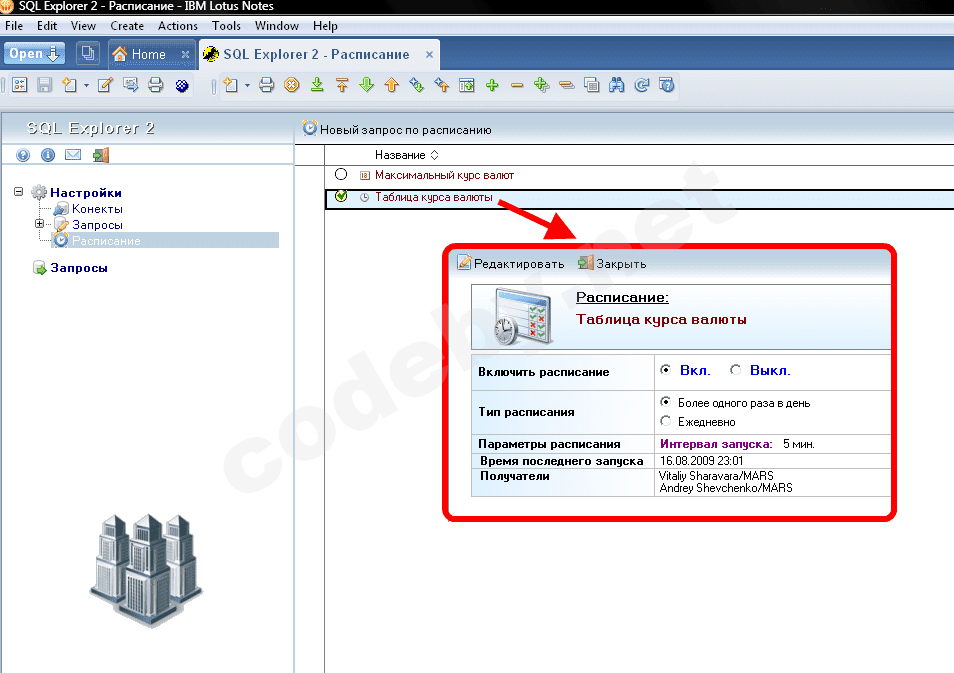The image size is (954, 673).
Task: Click the help window toolbar icon
Action: coord(667,85)
